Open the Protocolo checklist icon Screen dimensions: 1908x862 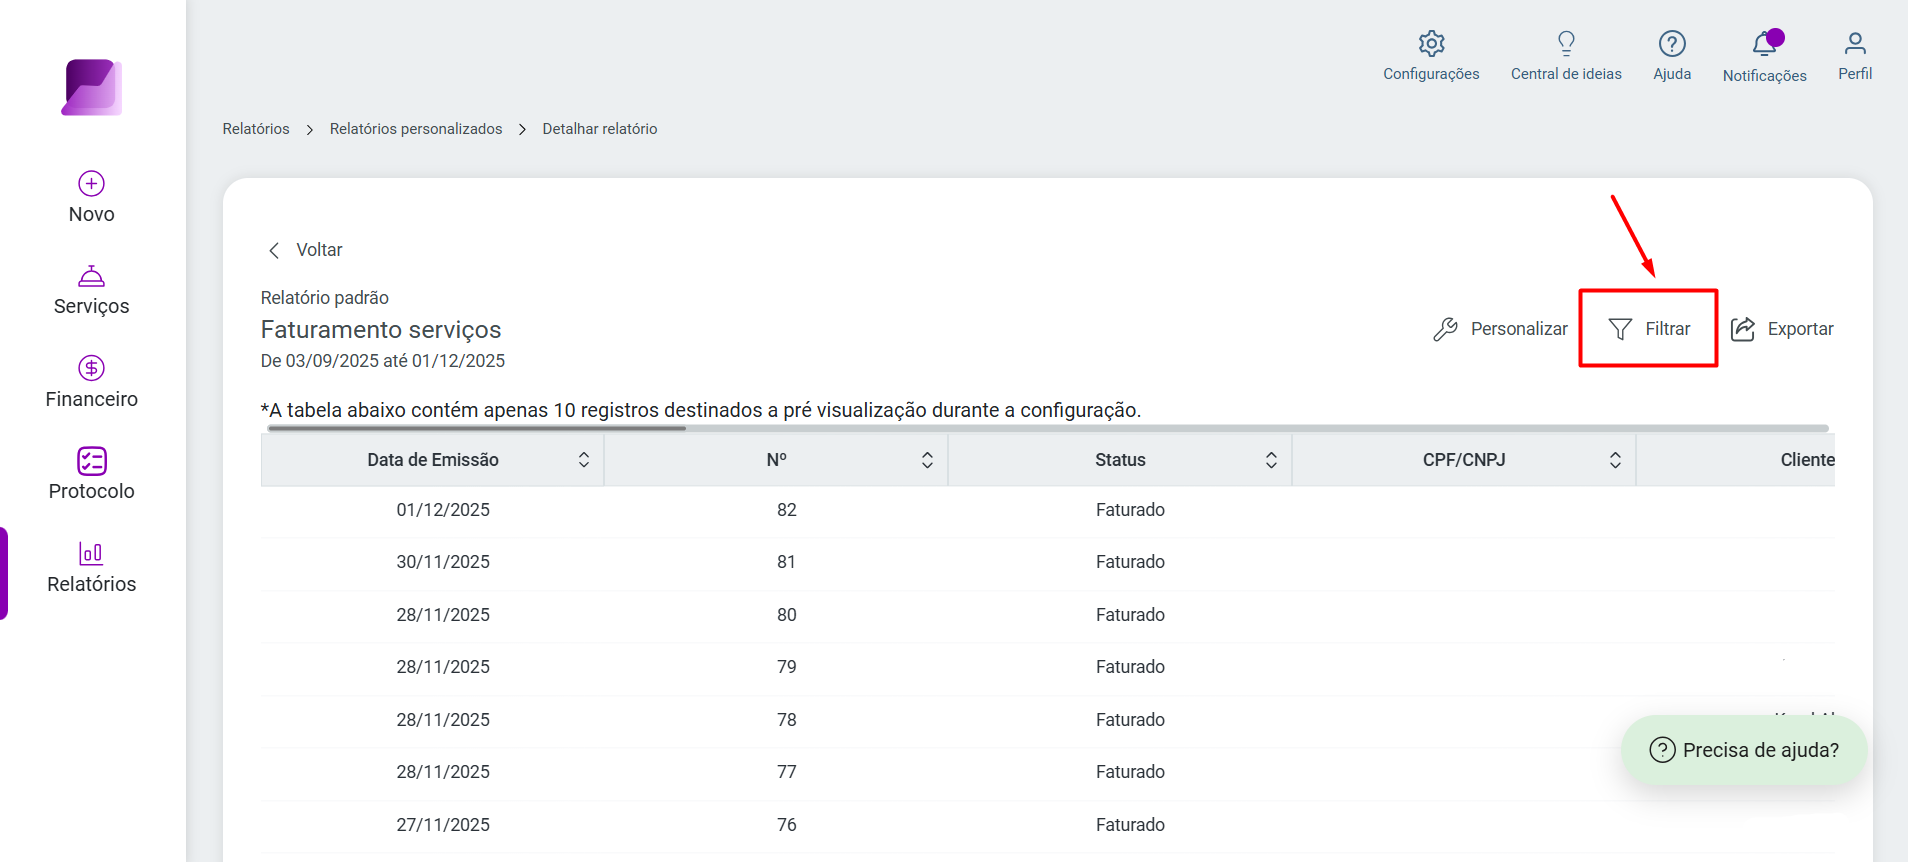click(92, 460)
